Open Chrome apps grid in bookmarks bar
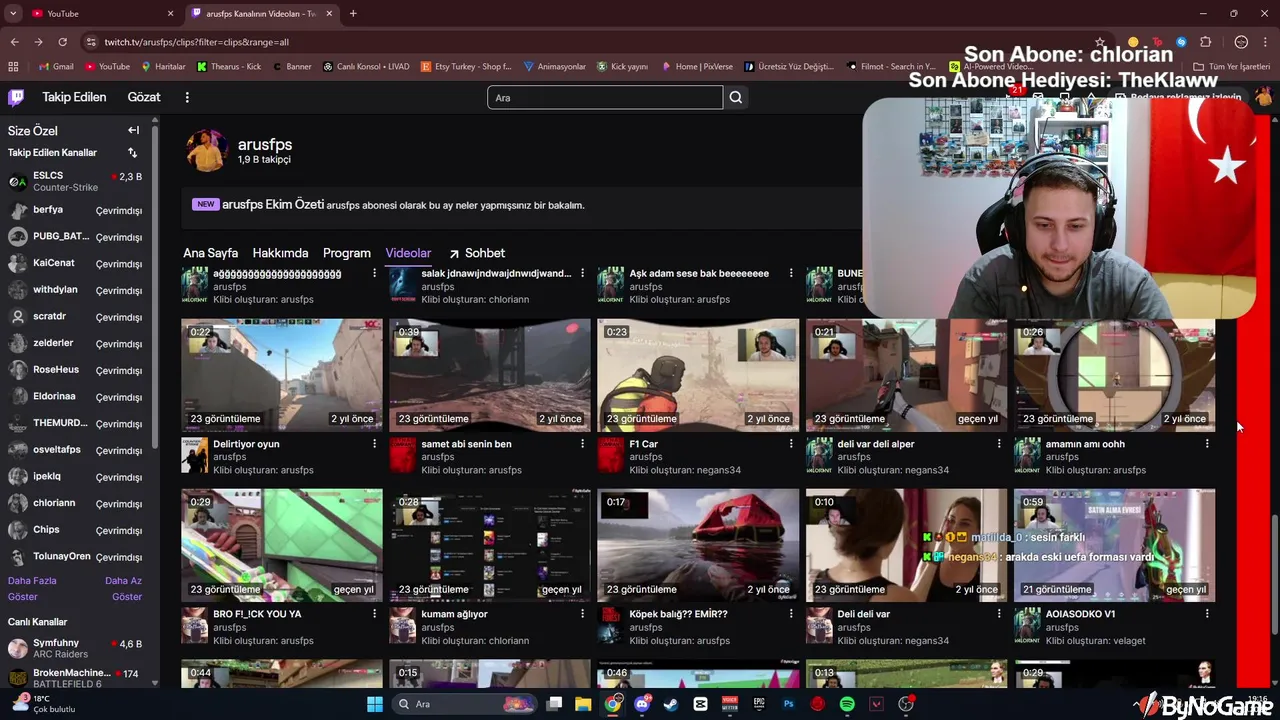1280x720 pixels. 13,66
